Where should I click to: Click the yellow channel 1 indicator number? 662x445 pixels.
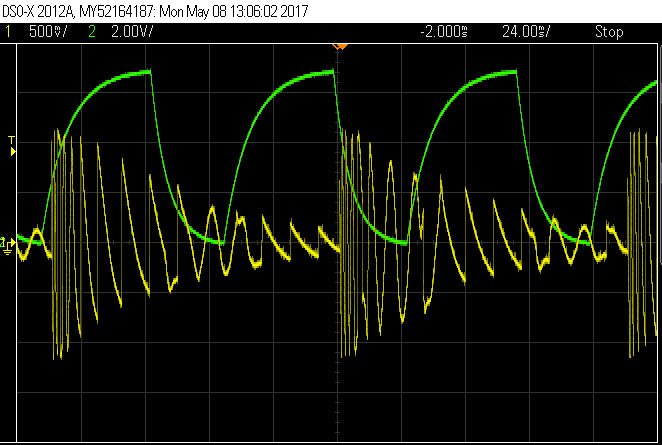tap(8, 32)
